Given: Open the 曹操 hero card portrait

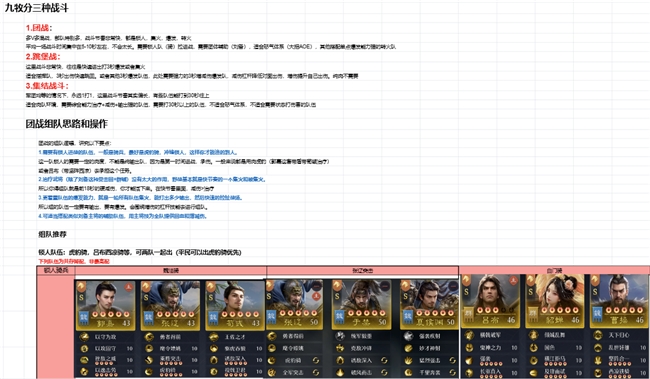Looking at the screenshot, I should coord(620,301).
